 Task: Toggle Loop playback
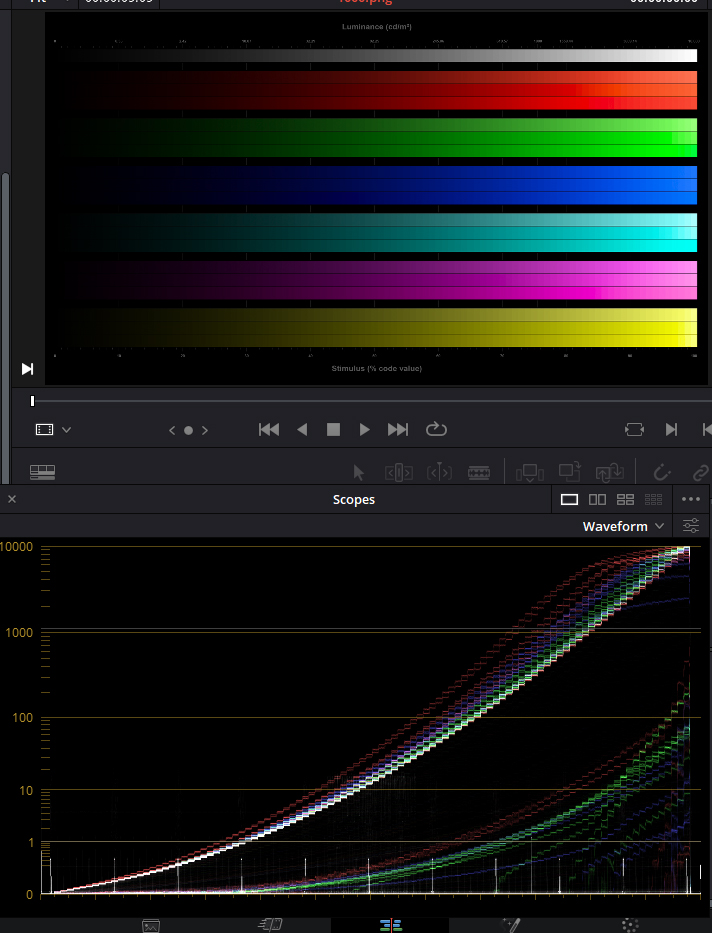(436, 429)
